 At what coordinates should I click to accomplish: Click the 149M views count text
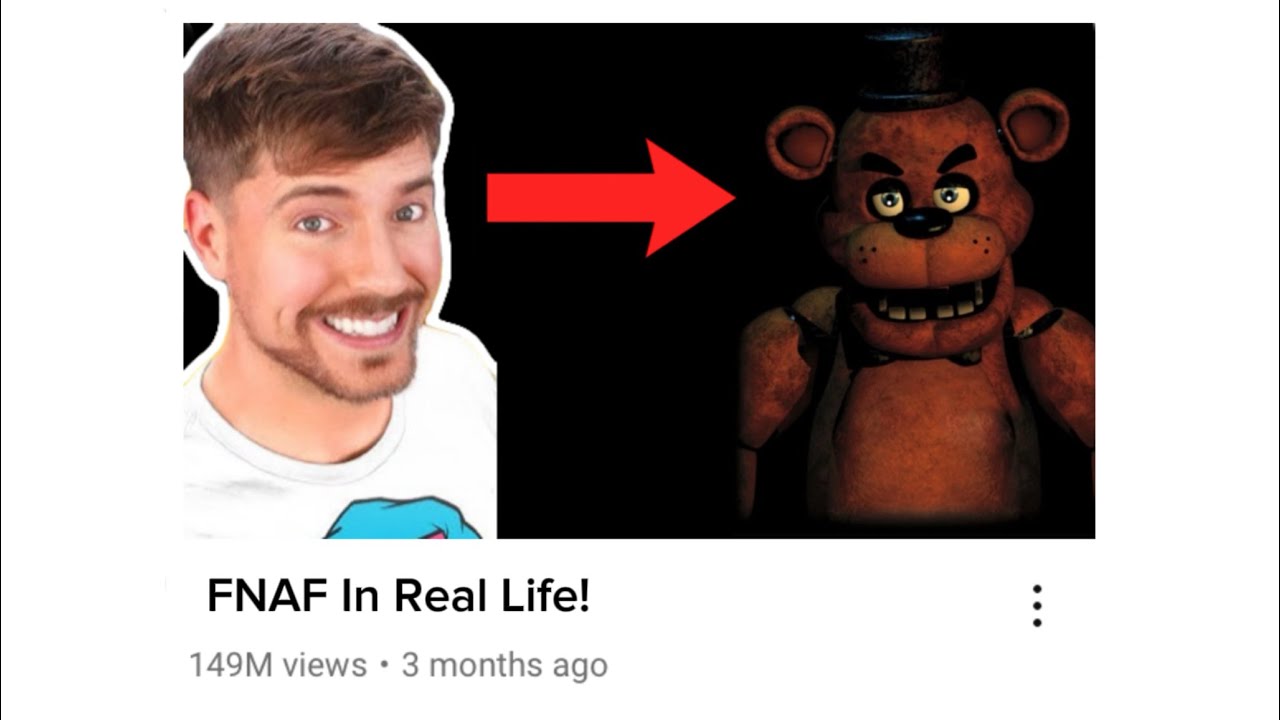tap(278, 665)
